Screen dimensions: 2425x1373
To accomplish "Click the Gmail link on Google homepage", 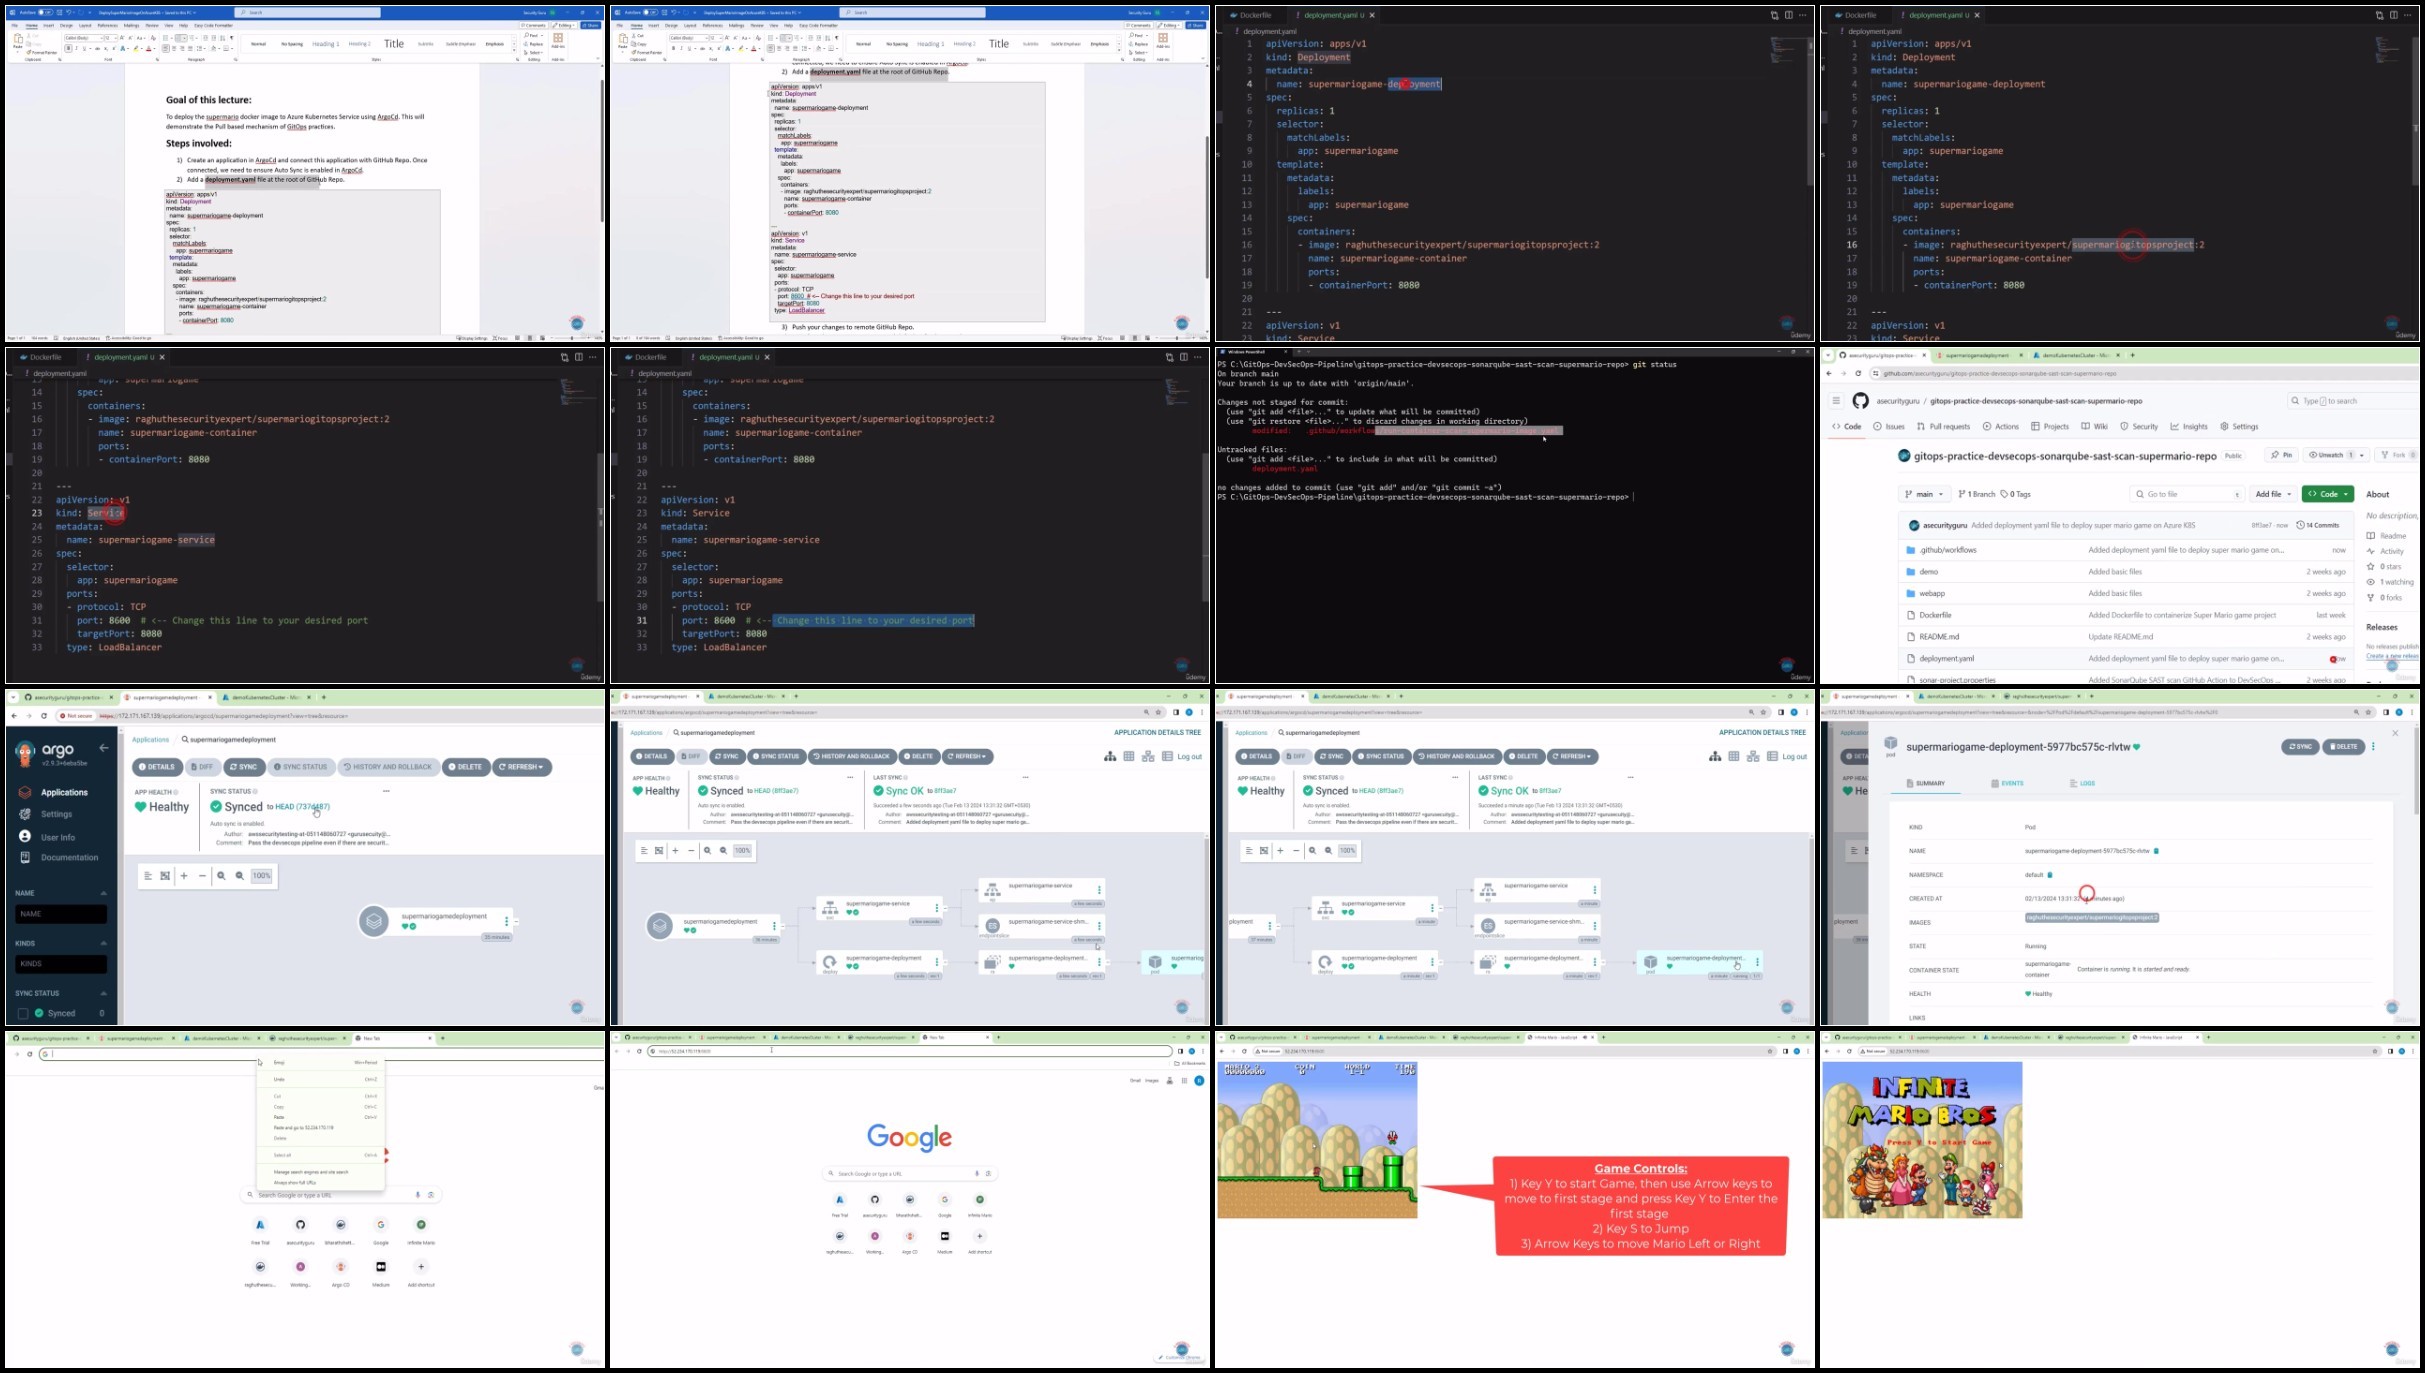I will tap(1135, 1080).
